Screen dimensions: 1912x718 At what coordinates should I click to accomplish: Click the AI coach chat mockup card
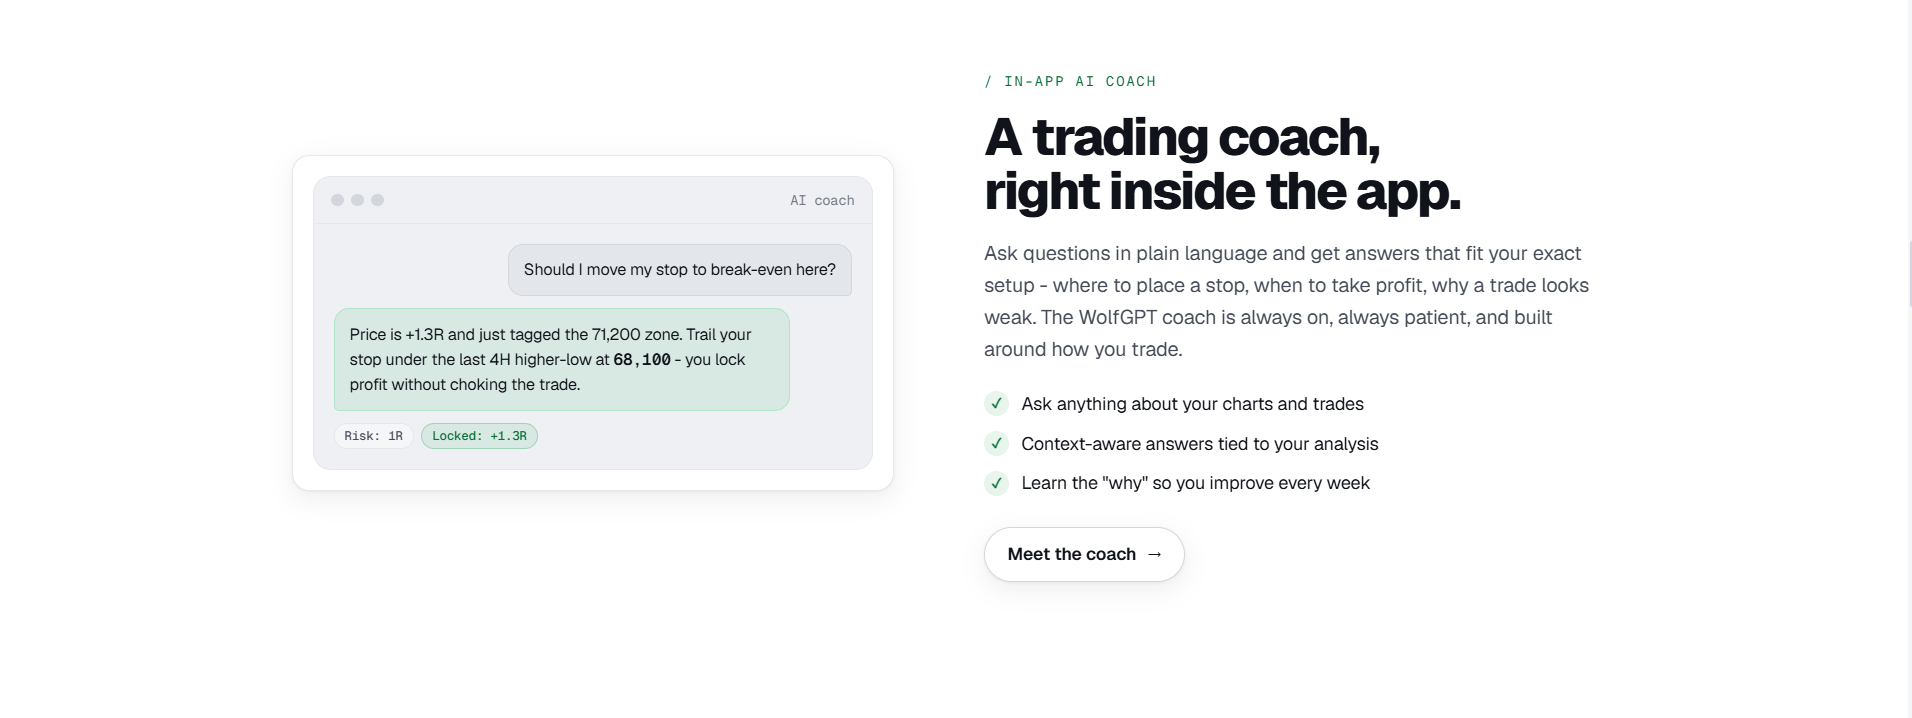(593, 323)
